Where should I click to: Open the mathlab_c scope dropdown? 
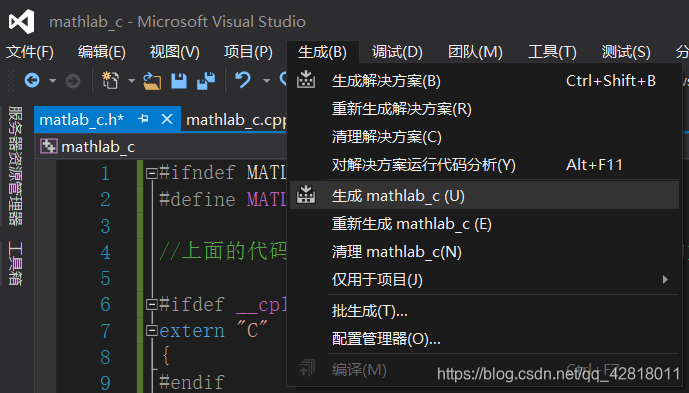(162, 146)
